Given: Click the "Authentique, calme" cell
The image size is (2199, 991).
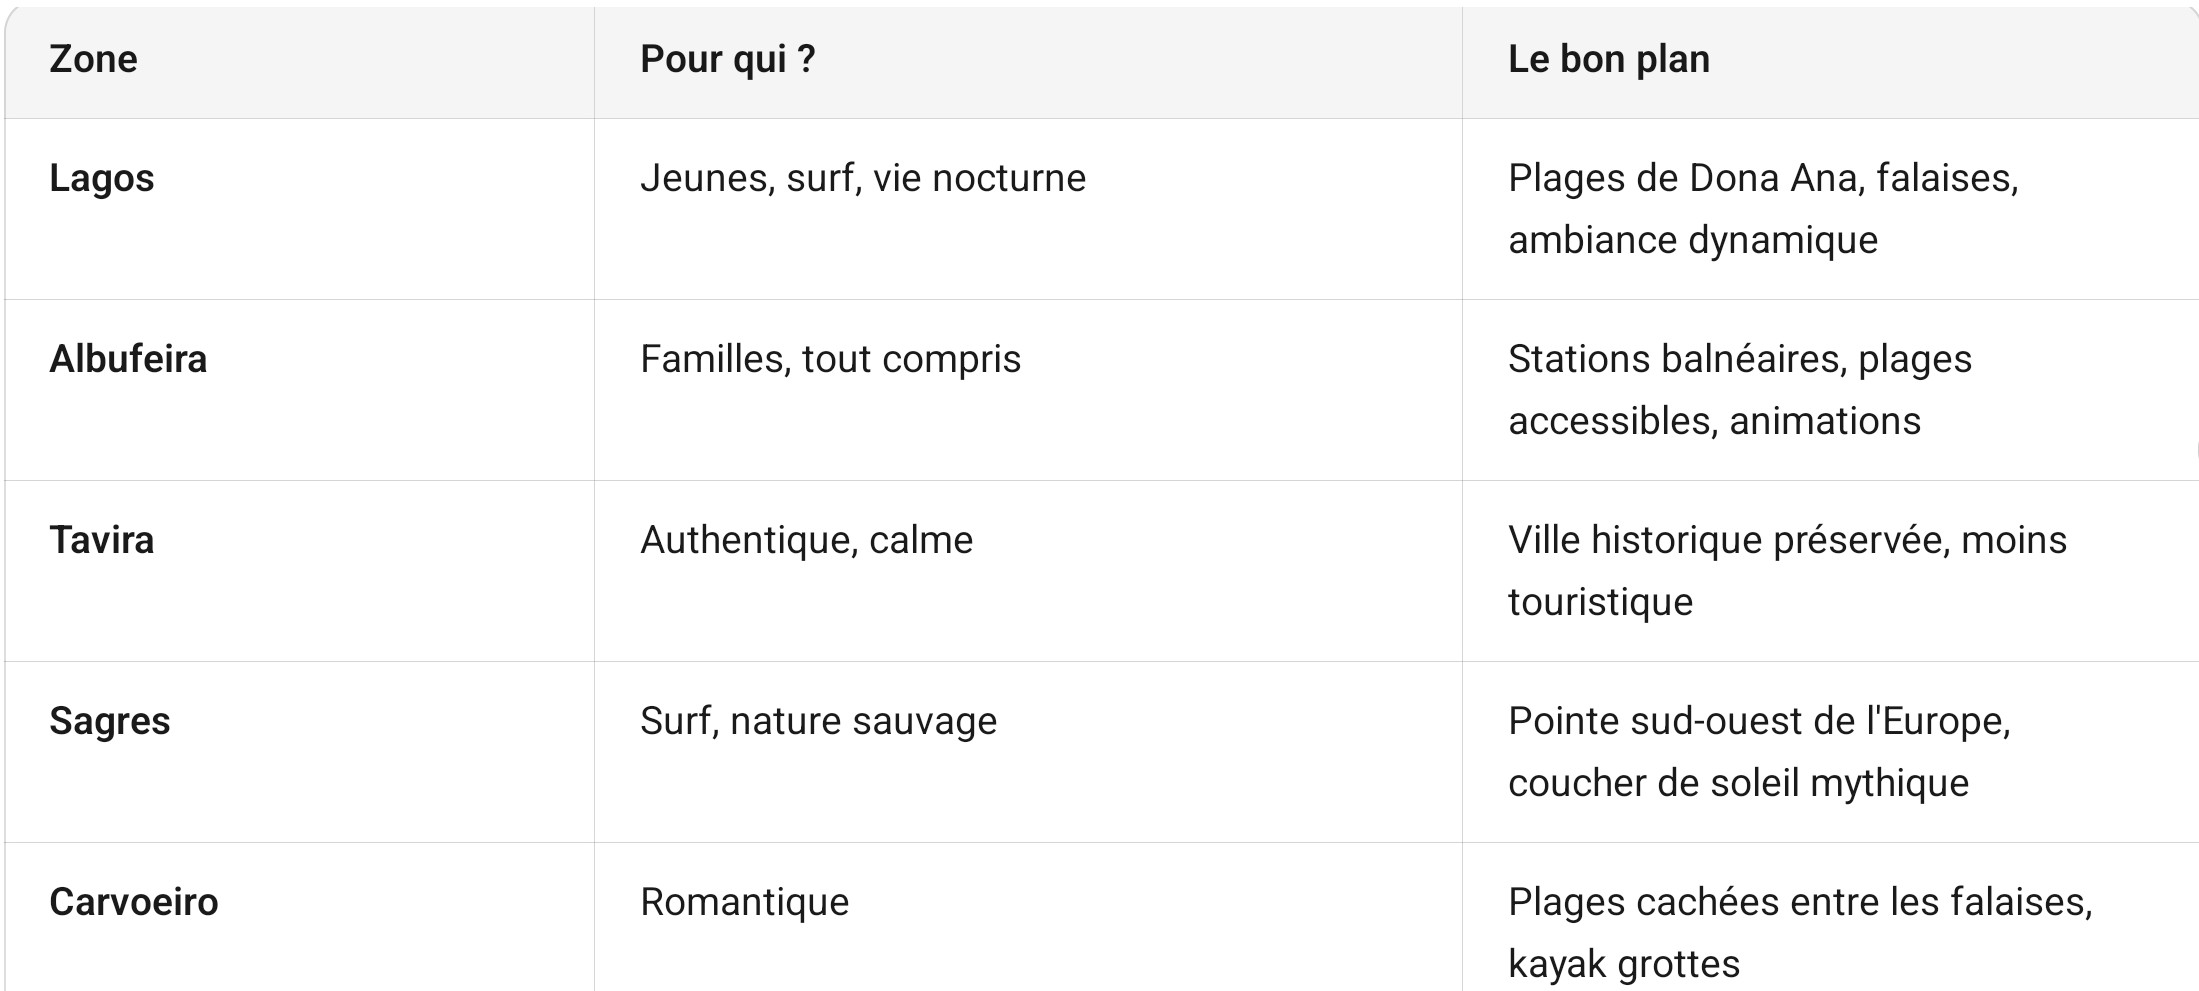Looking at the screenshot, I should click(806, 541).
